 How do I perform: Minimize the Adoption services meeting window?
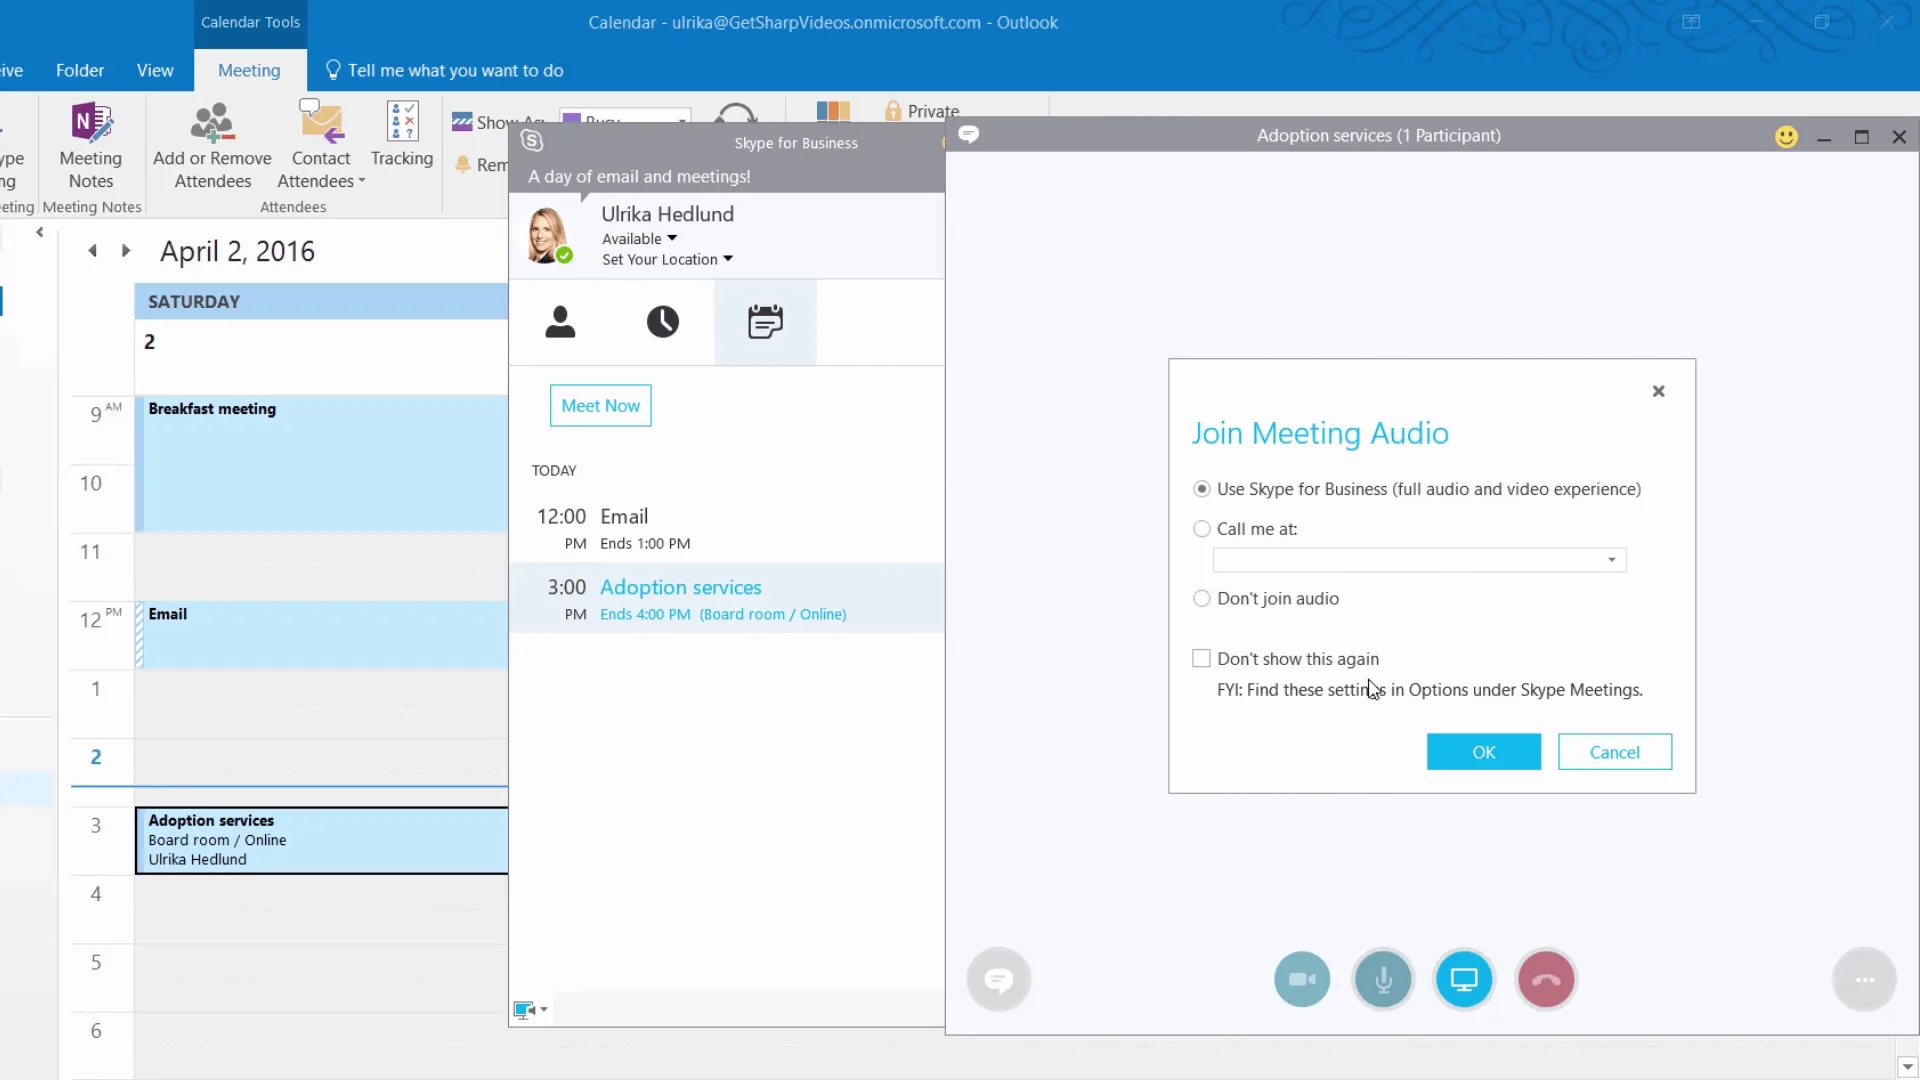(x=1824, y=137)
